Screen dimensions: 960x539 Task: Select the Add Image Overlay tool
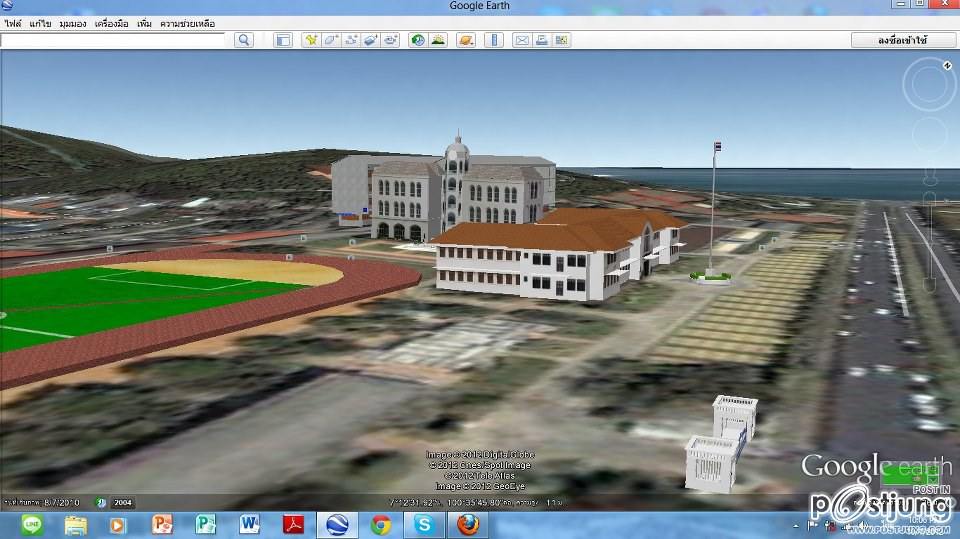coord(370,40)
